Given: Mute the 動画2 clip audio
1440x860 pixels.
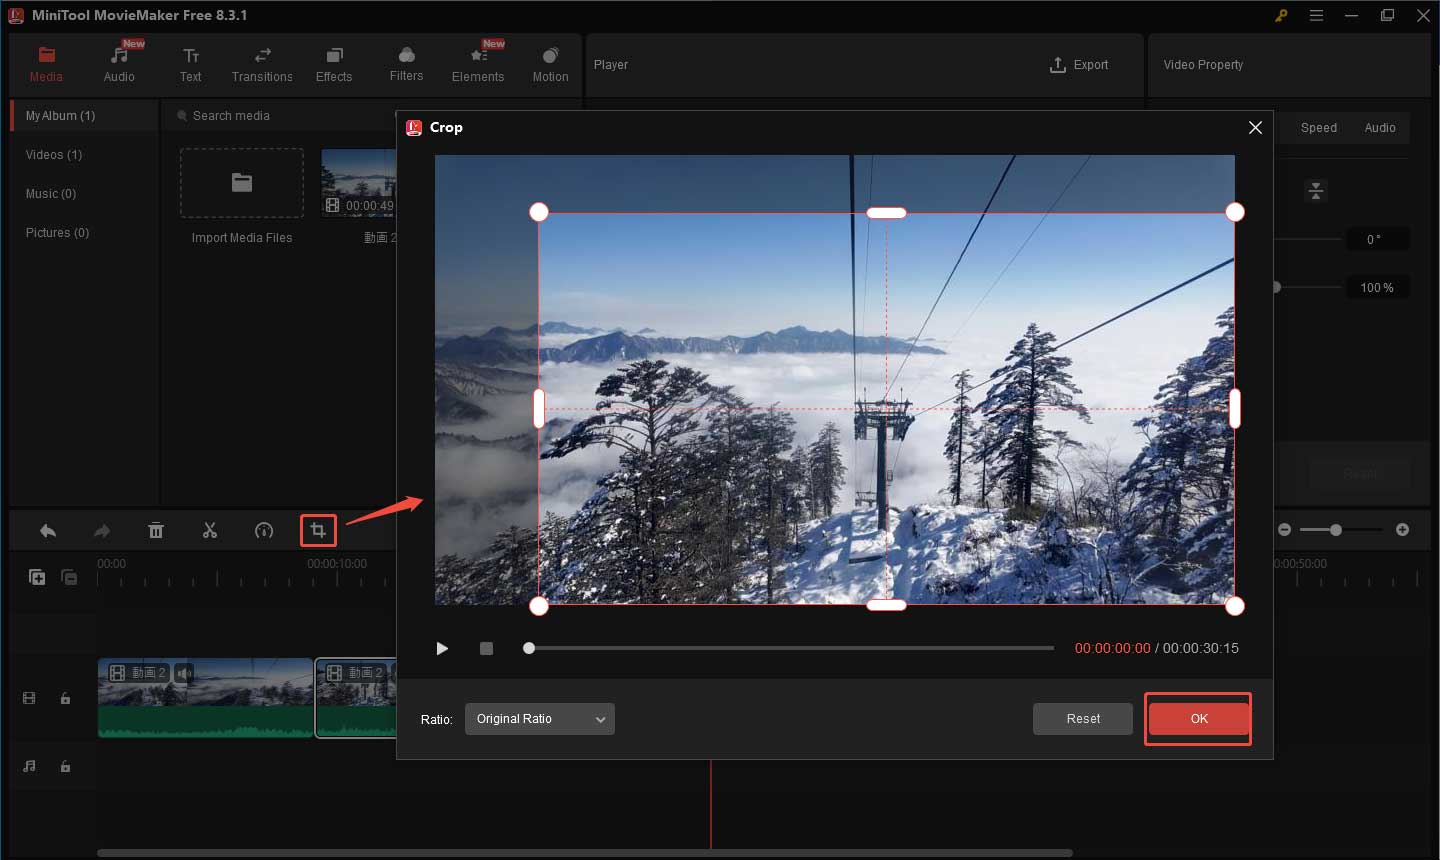Looking at the screenshot, I should [x=184, y=672].
